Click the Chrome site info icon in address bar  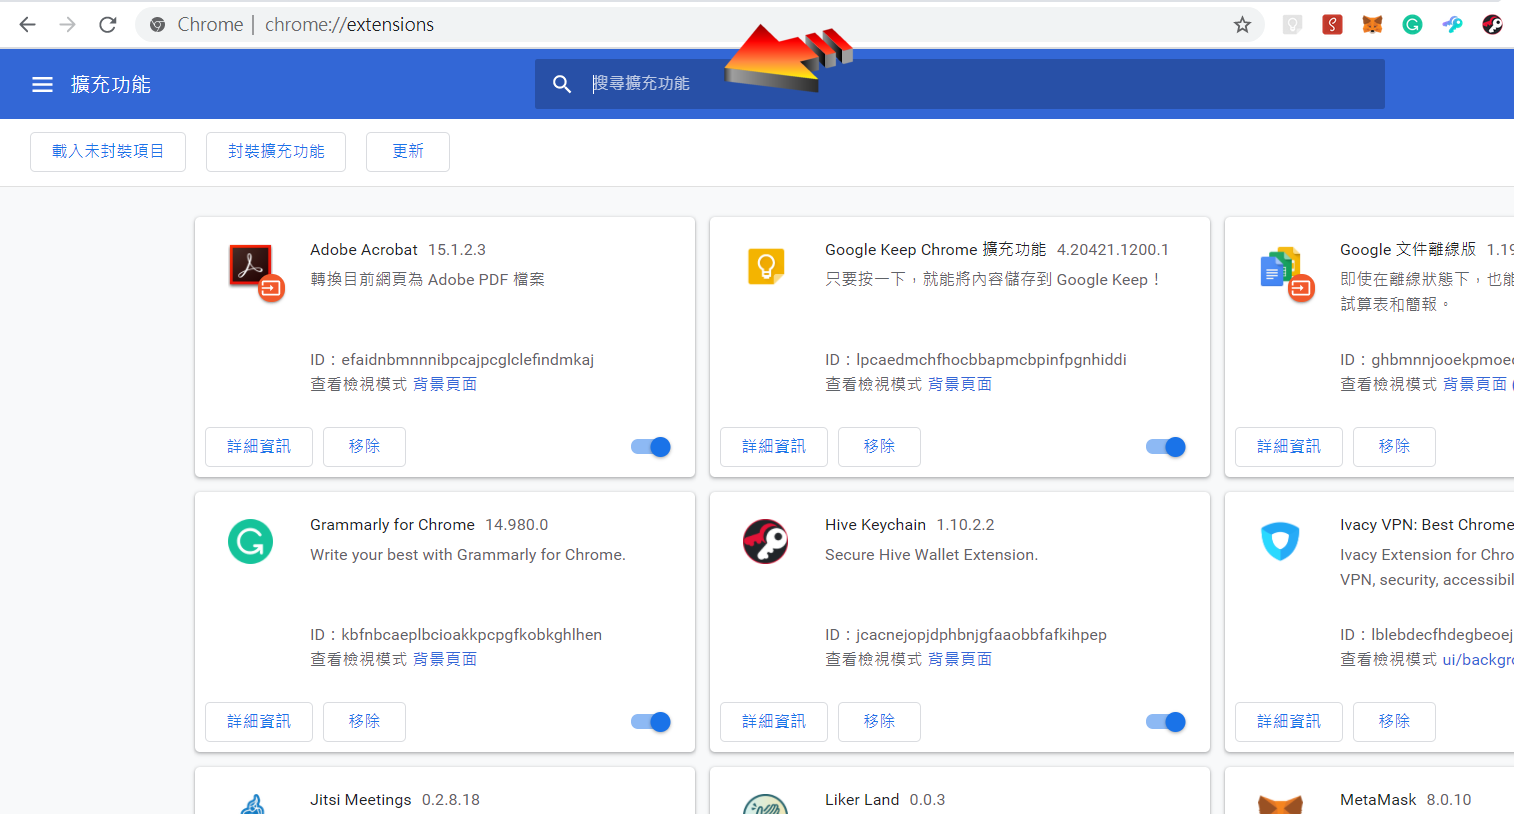157,24
